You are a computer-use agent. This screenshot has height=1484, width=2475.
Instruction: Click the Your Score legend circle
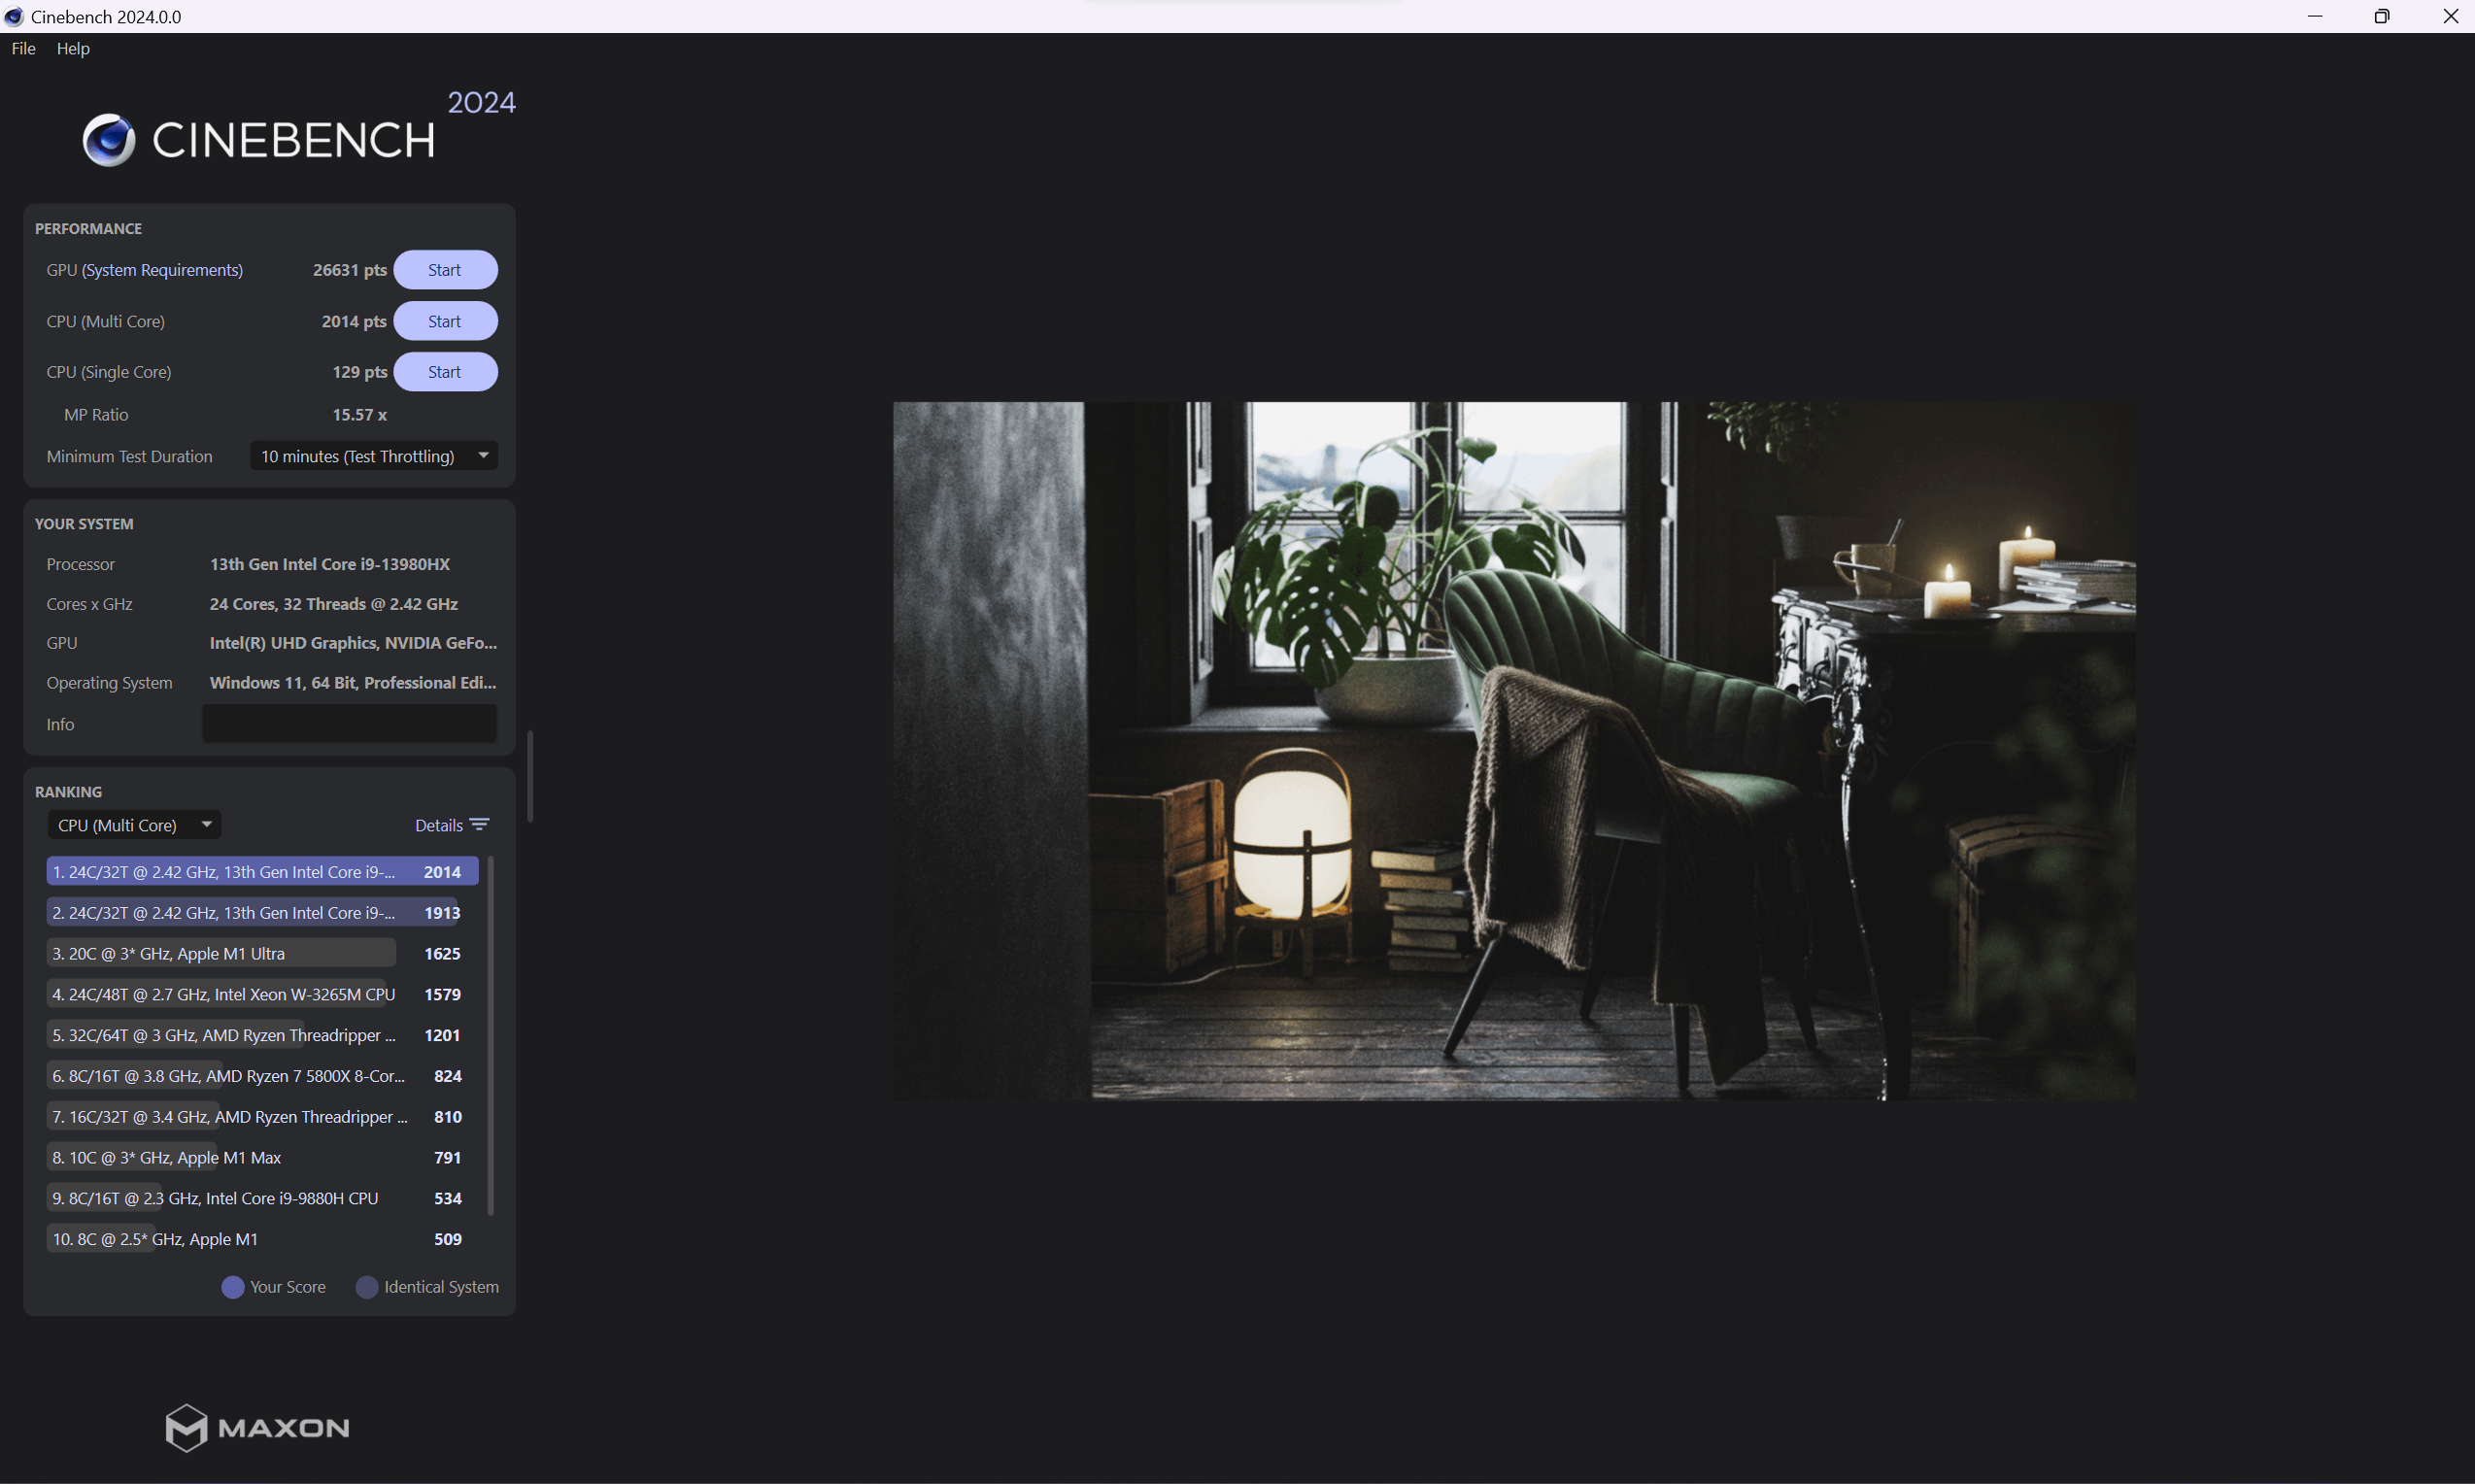pyautogui.click(x=232, y=1287)
